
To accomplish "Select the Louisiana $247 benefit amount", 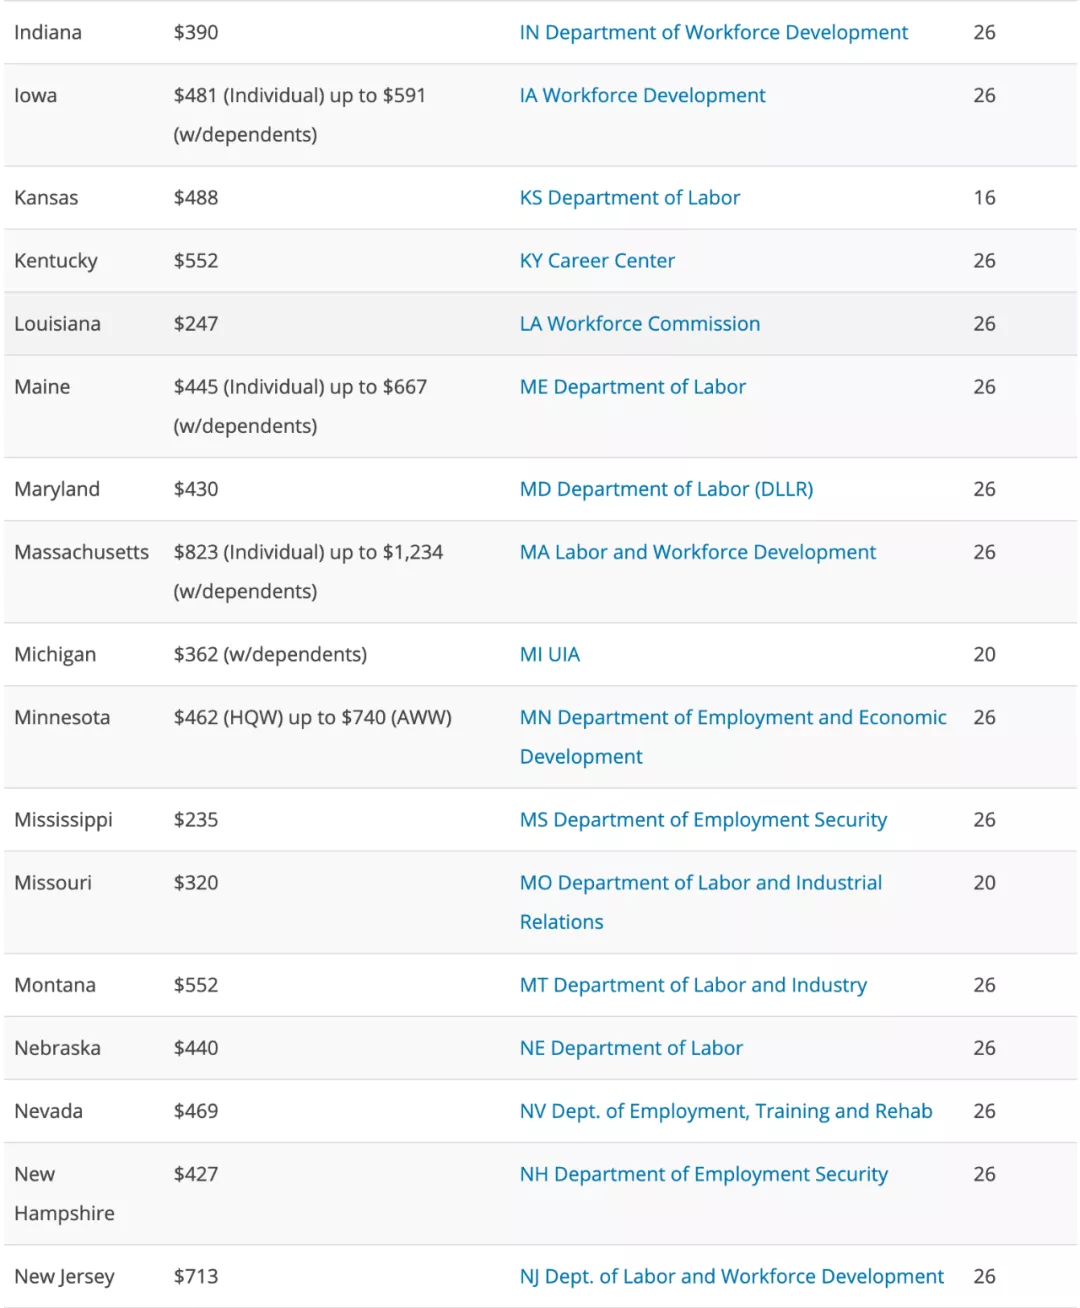I will point(196,323).
